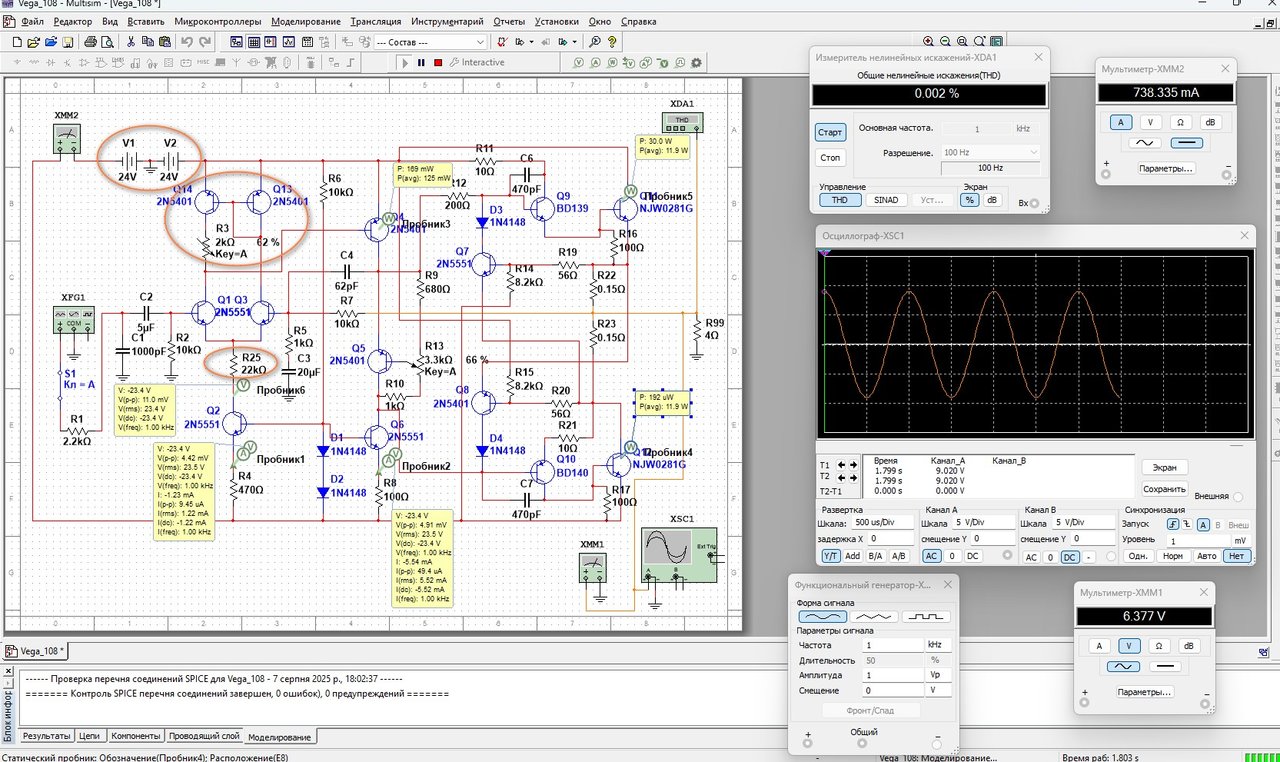Select dB display on distortion analyzer
The width and height of the screenshot is (1280, 762).
(x=992, y=199)
